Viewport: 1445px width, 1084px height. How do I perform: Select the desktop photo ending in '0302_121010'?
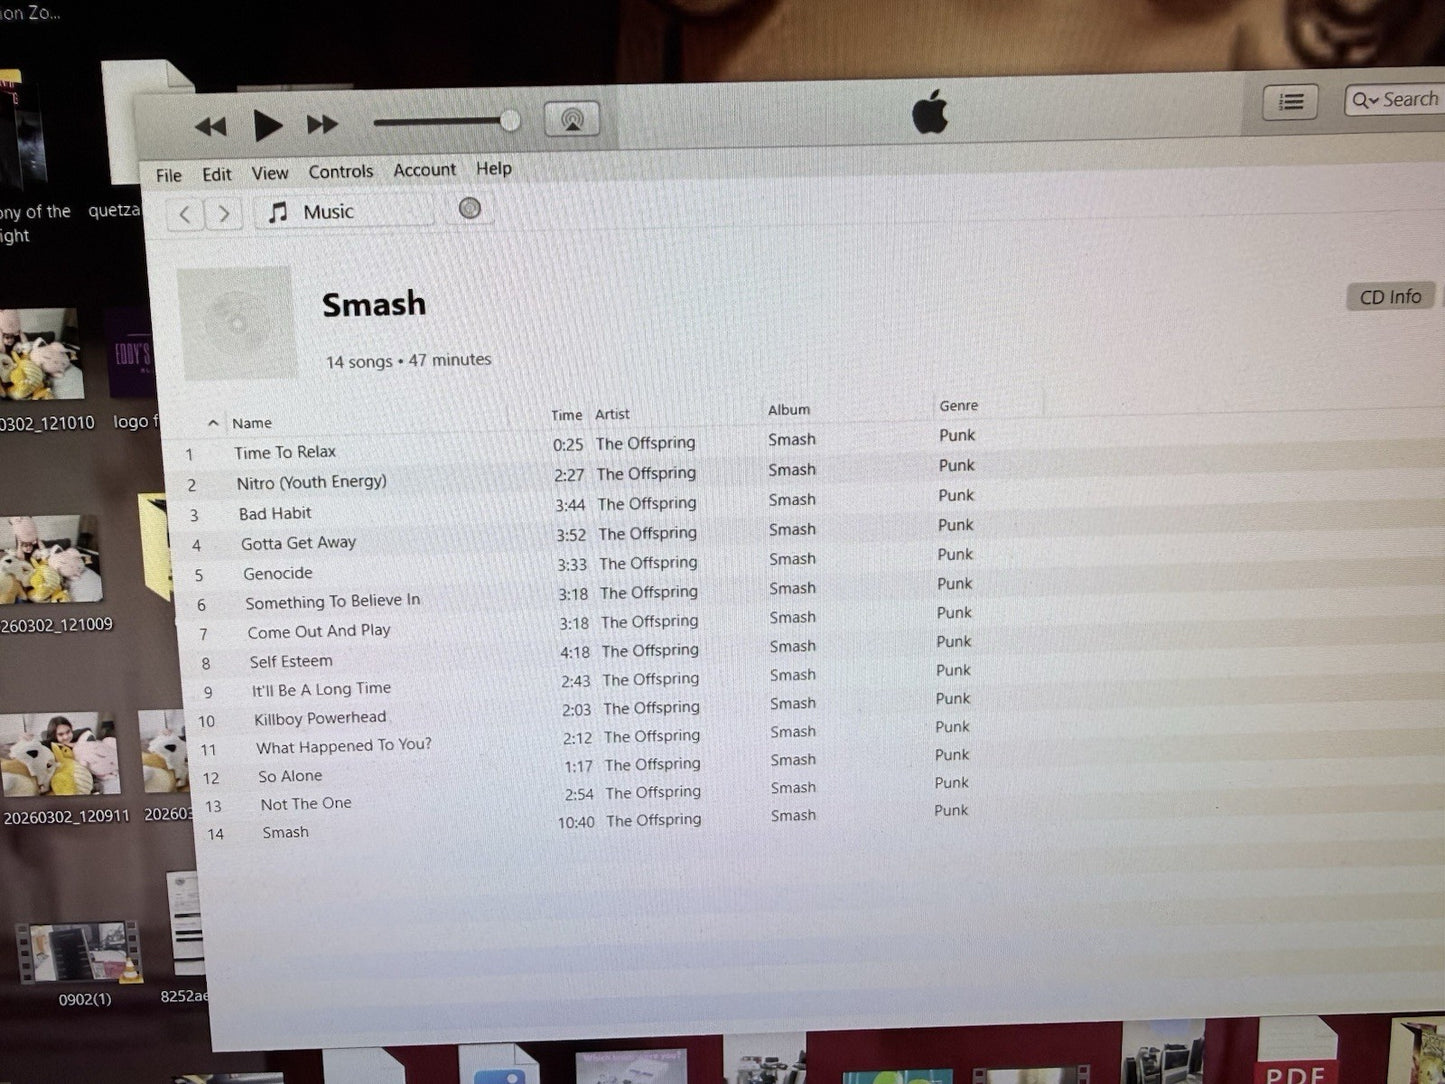(x=42, y=353)
